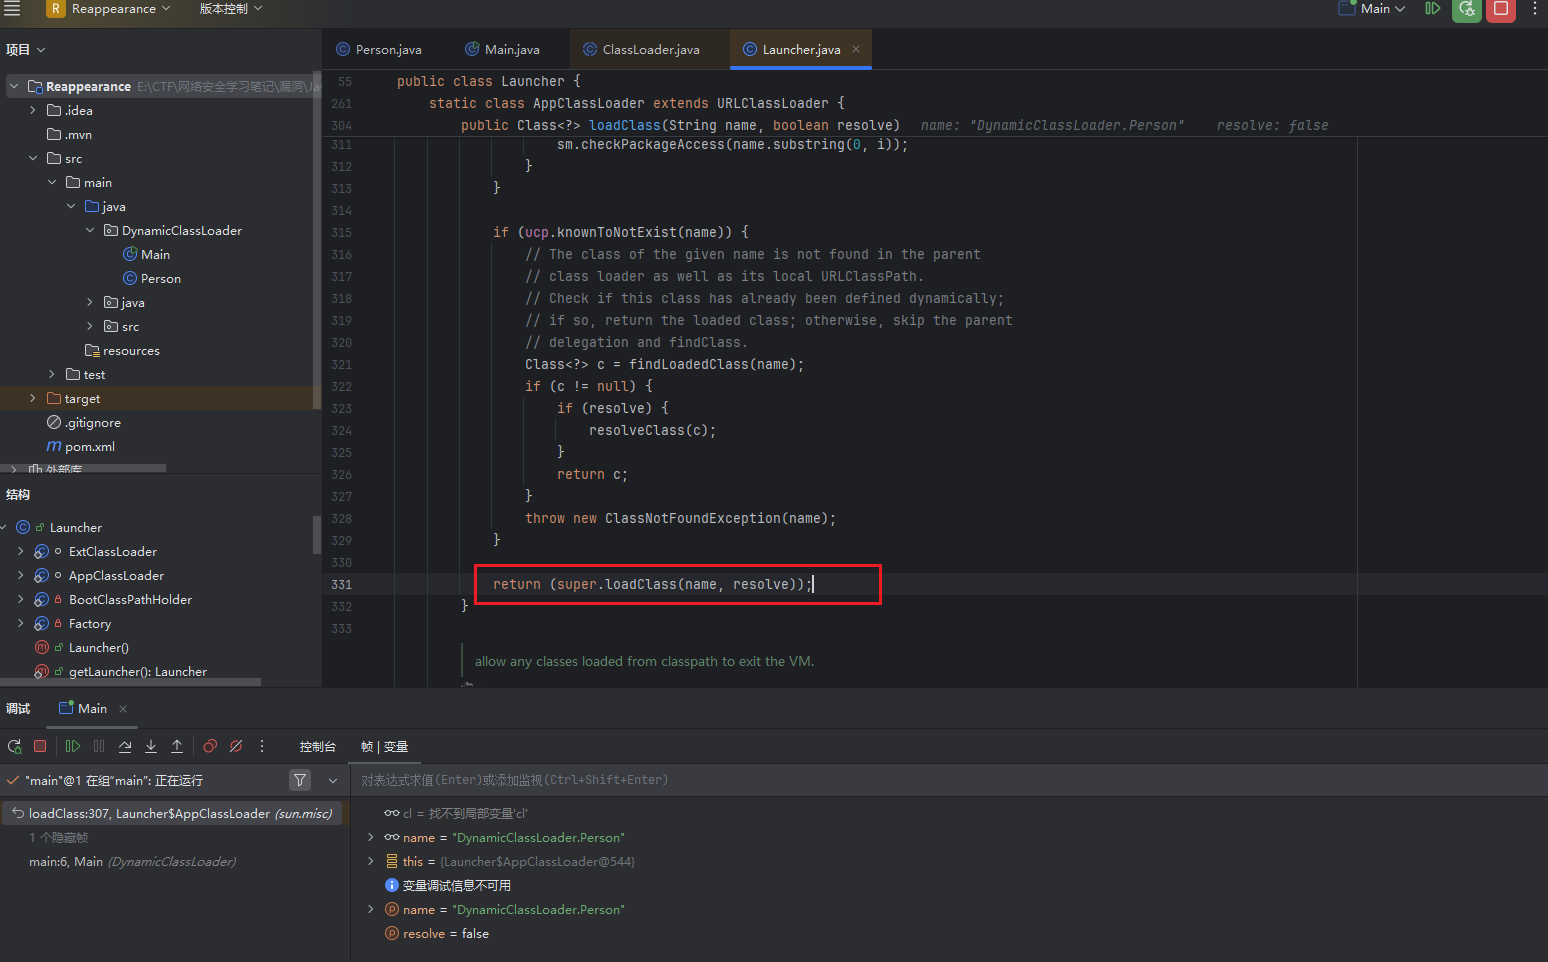Open the 版本控制 version control menu
The image size is (1548, 962).
(x=230, y=9)
